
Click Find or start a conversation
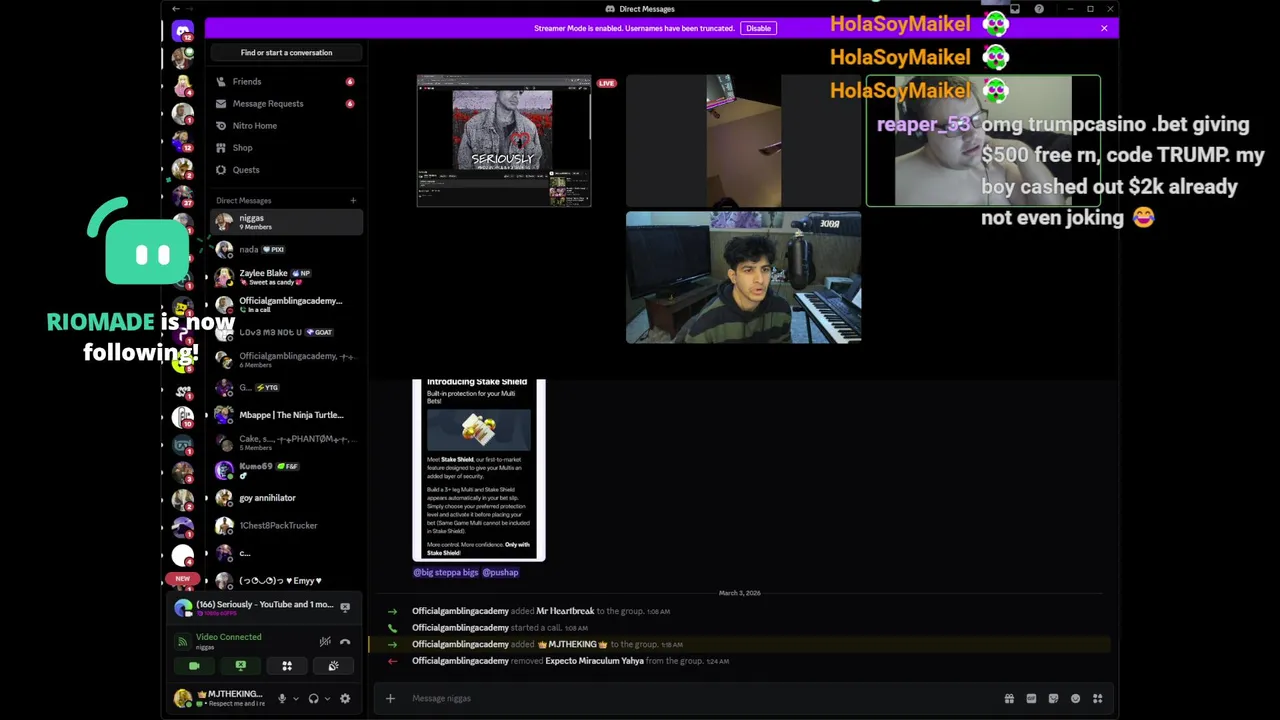click(x=286, y=53)
